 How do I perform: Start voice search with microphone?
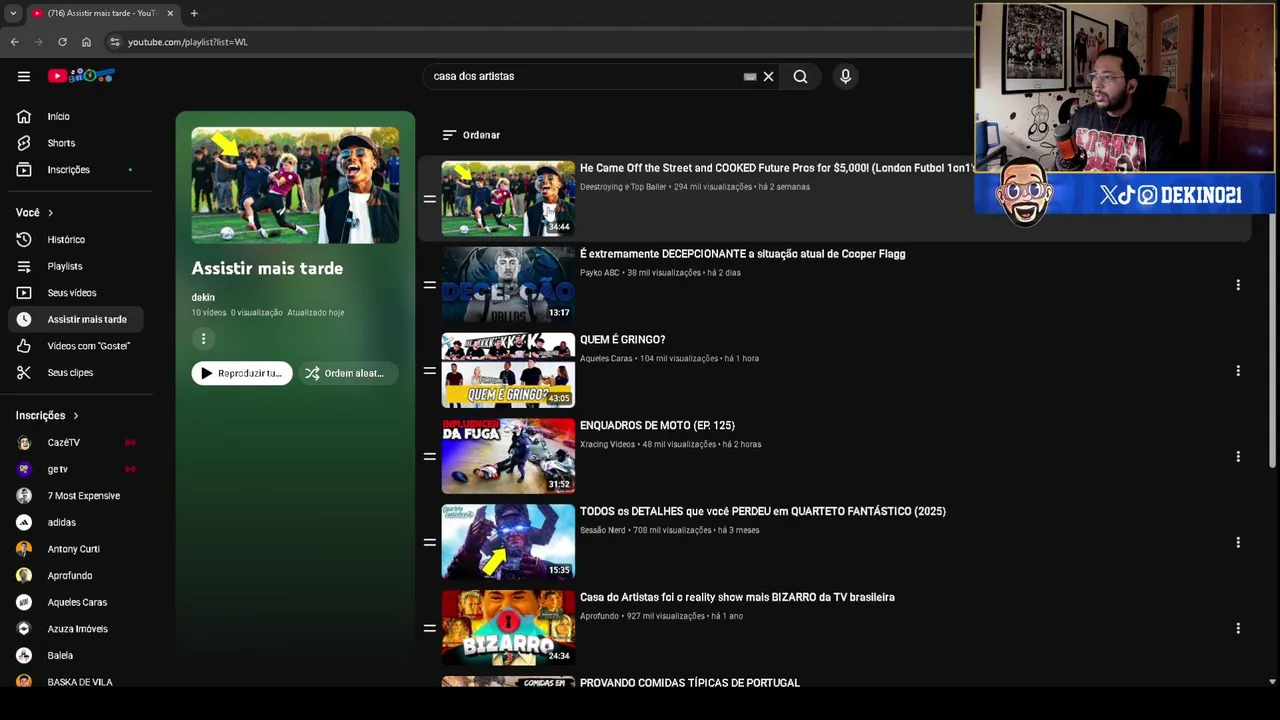[845, 76]
